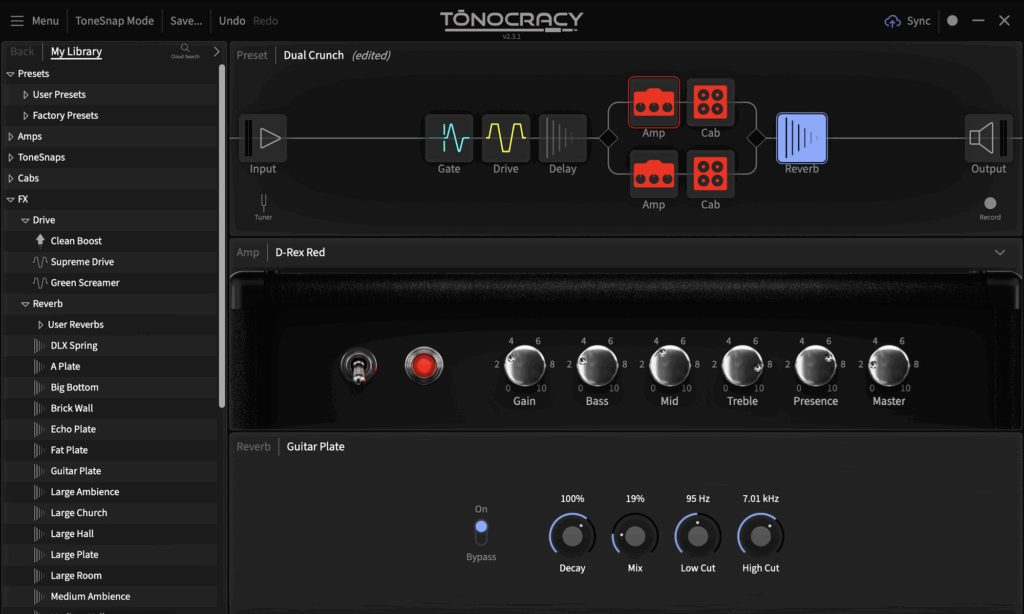Click the Record button
The width and height of the screenshot is (1024, 614).
point(990,203)
